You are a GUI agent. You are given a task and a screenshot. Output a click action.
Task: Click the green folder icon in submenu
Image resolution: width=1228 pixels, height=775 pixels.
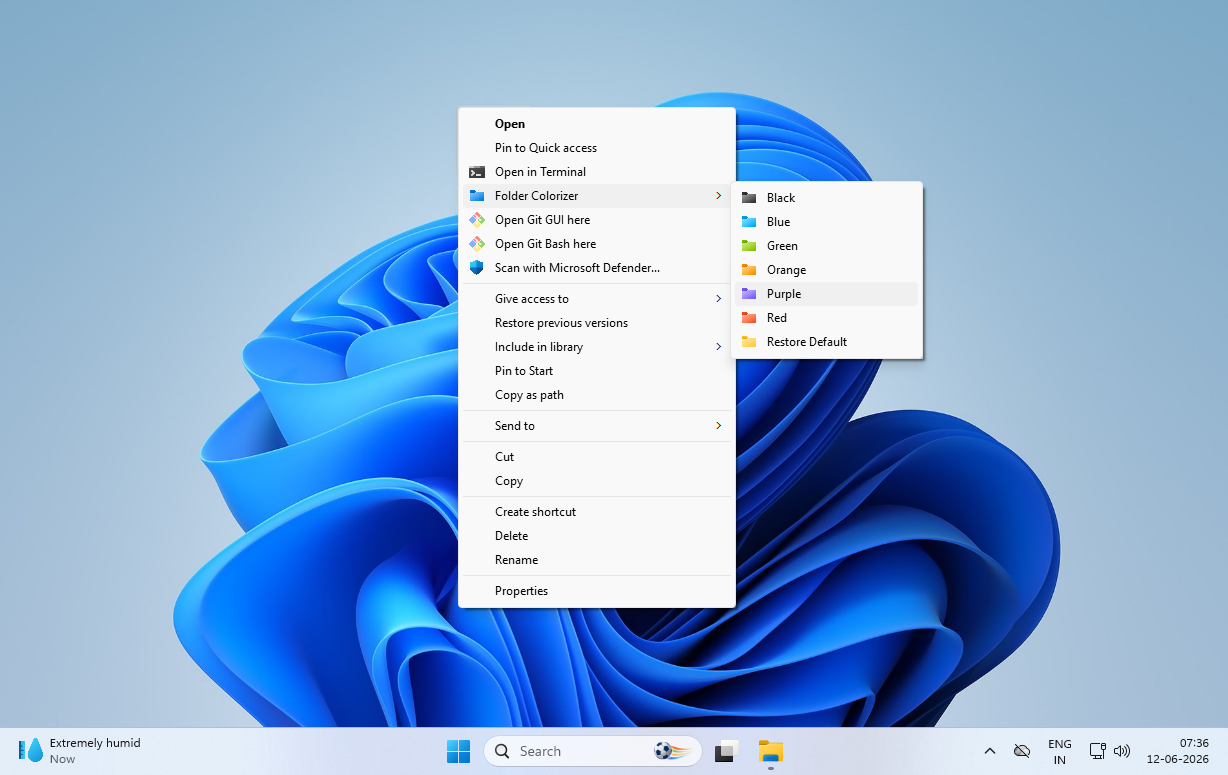coord(749,246)
